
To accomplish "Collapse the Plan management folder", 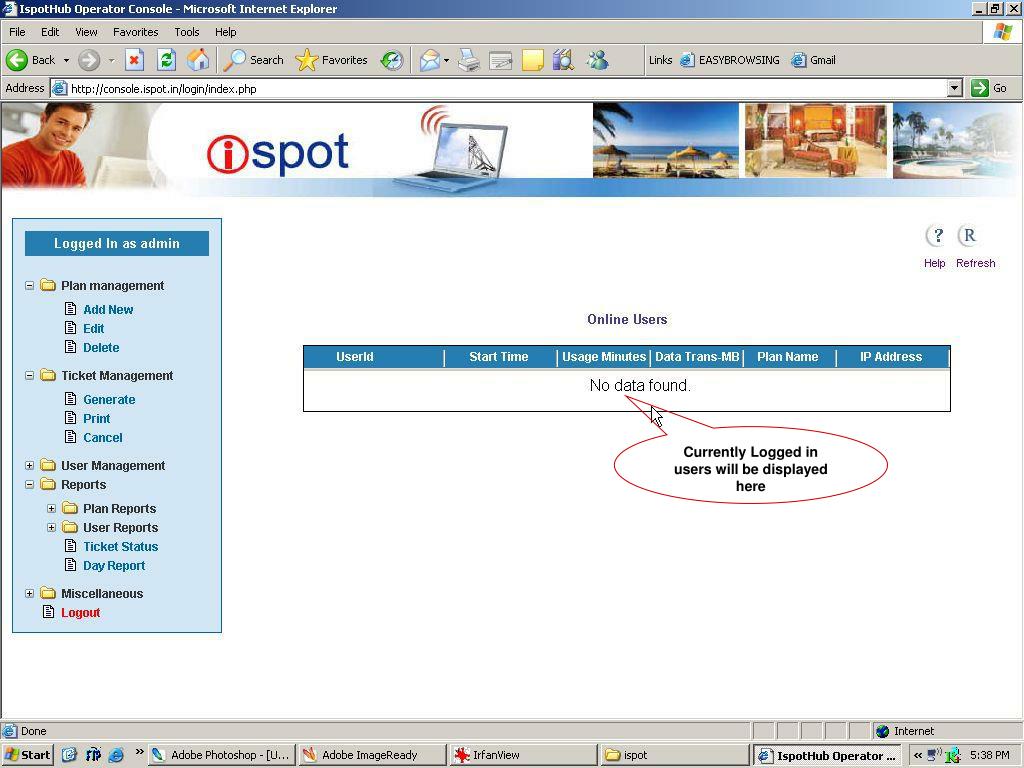I will coord(30,286).
